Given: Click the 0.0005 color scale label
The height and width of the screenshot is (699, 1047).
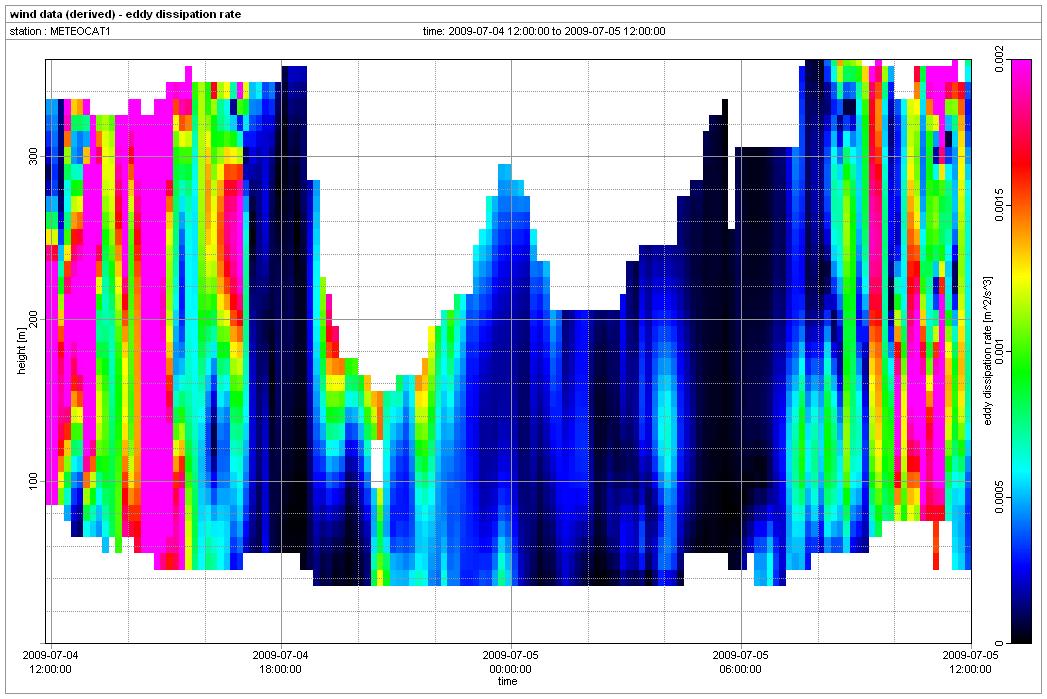Looking at the screenshot, I should (1000, 497).
